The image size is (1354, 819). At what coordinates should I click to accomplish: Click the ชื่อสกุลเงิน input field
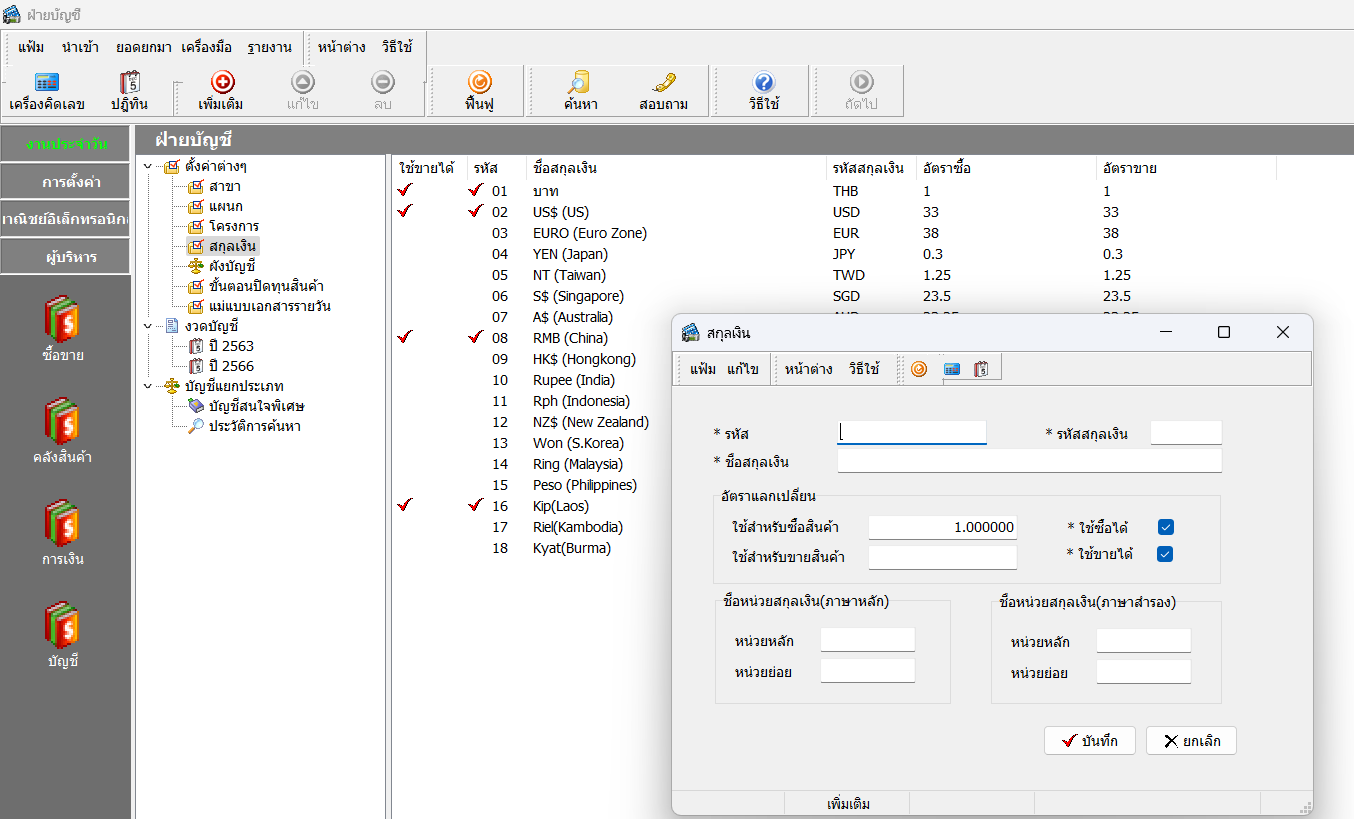pos(1029,461)
